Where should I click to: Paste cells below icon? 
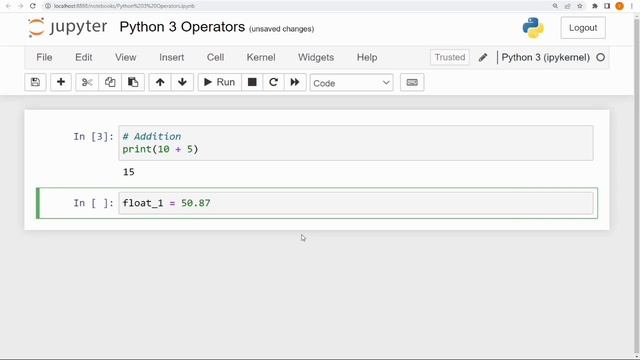[x=133, y=82]
